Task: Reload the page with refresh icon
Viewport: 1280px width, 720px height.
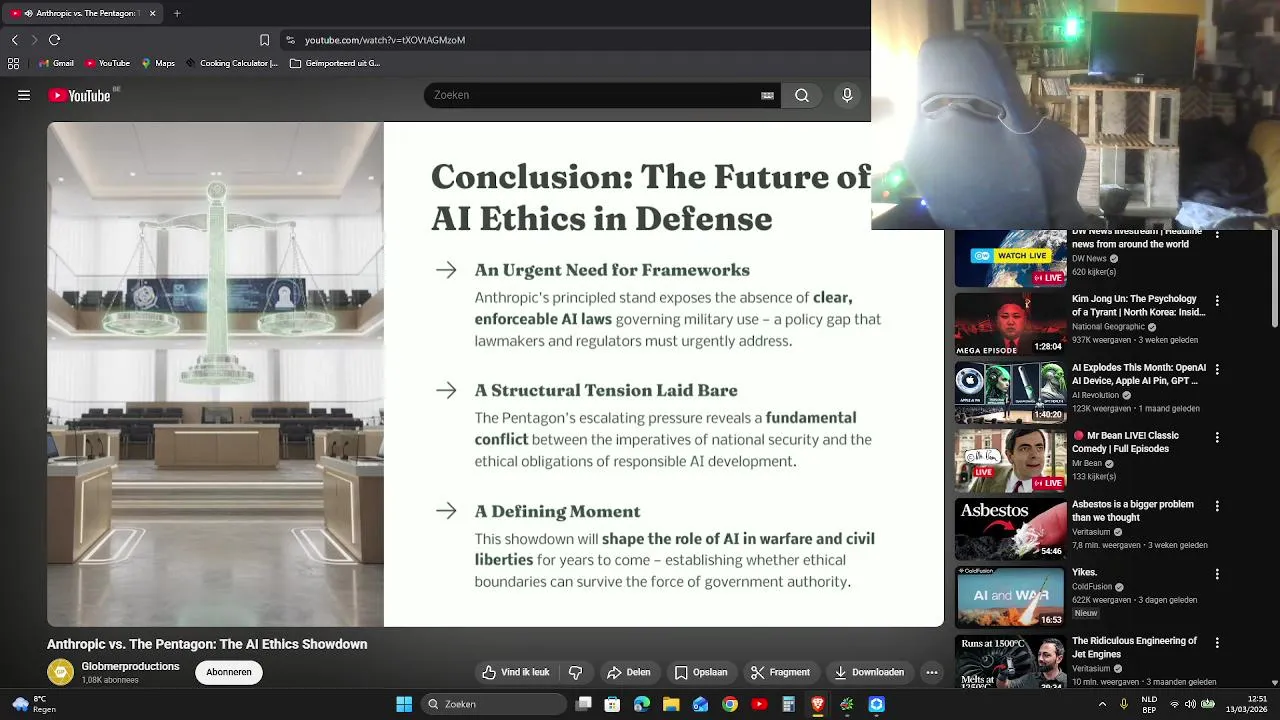Action: coord(54,40)
